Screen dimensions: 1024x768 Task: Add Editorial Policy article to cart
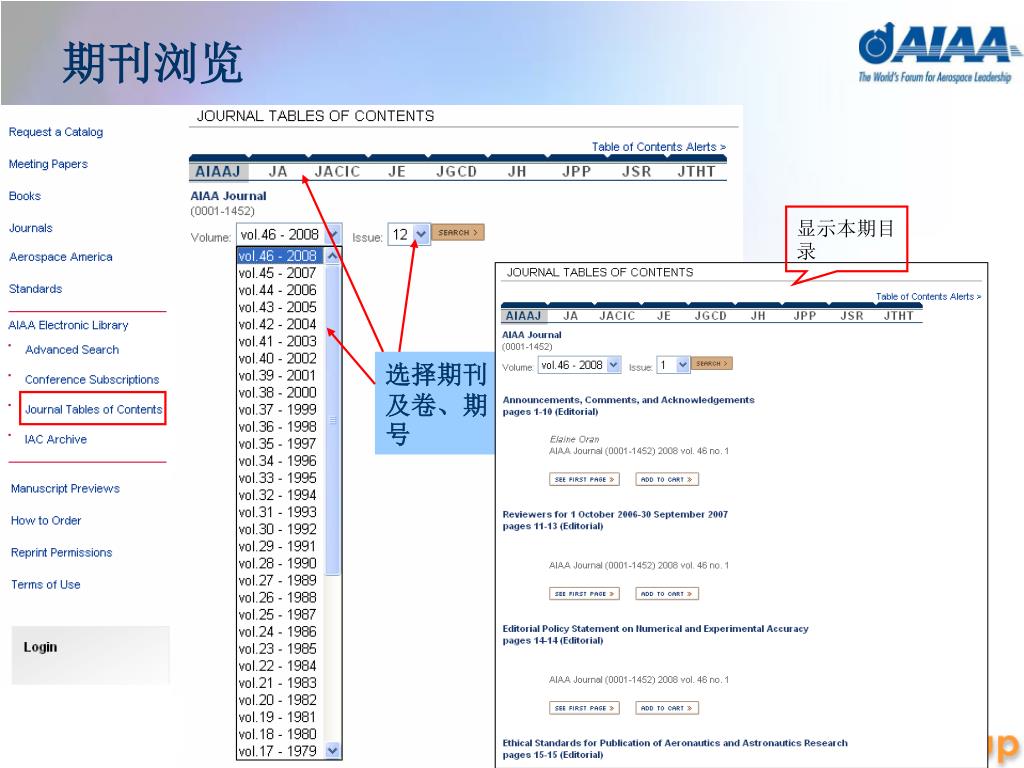(667, 708)
